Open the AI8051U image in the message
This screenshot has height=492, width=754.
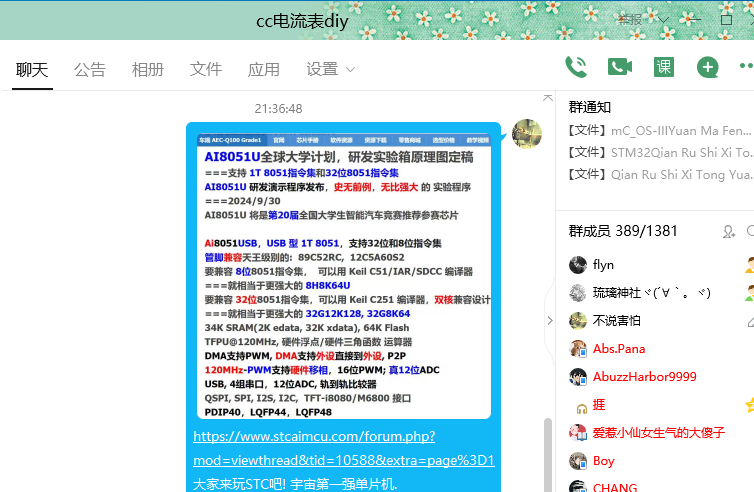(344, 276)
